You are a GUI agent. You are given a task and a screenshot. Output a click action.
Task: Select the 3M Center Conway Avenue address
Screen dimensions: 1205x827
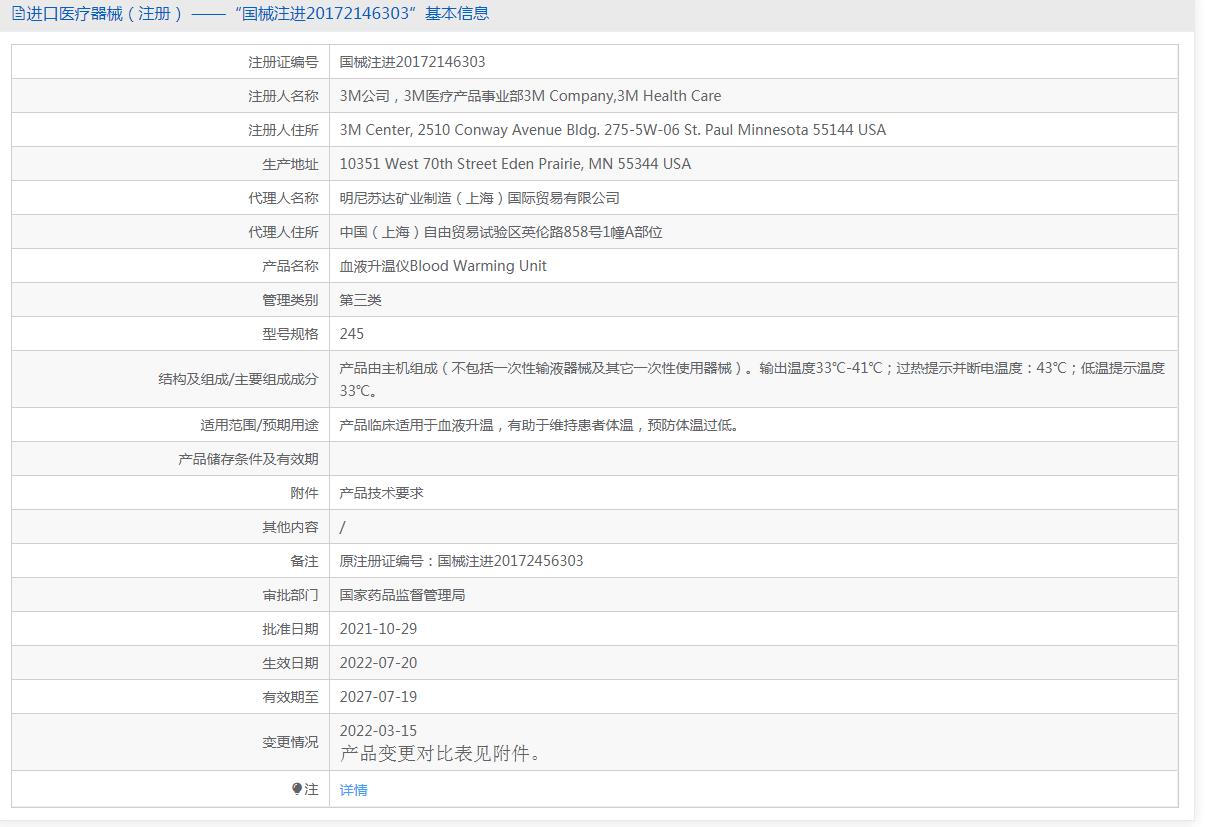point(613,130)
